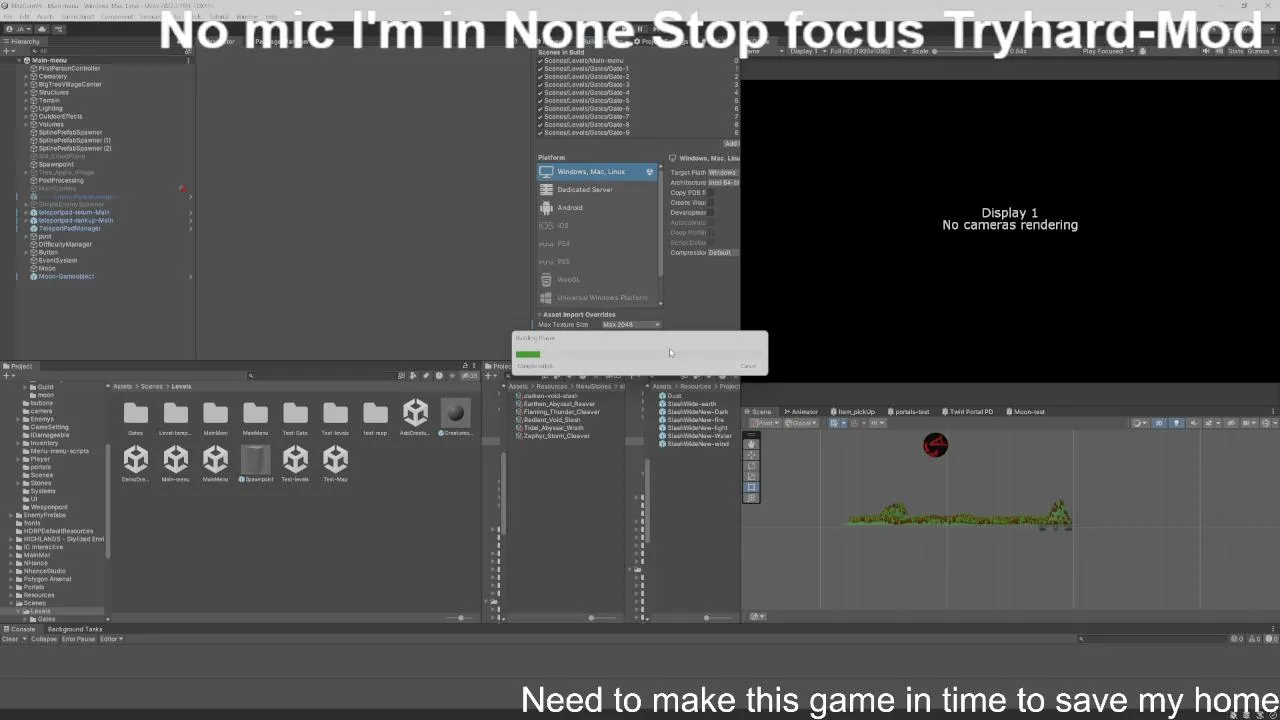The image size is (1280, 720).
Task: Select the highlighted Rect tool in Scene view
Action: click(752, 487)
